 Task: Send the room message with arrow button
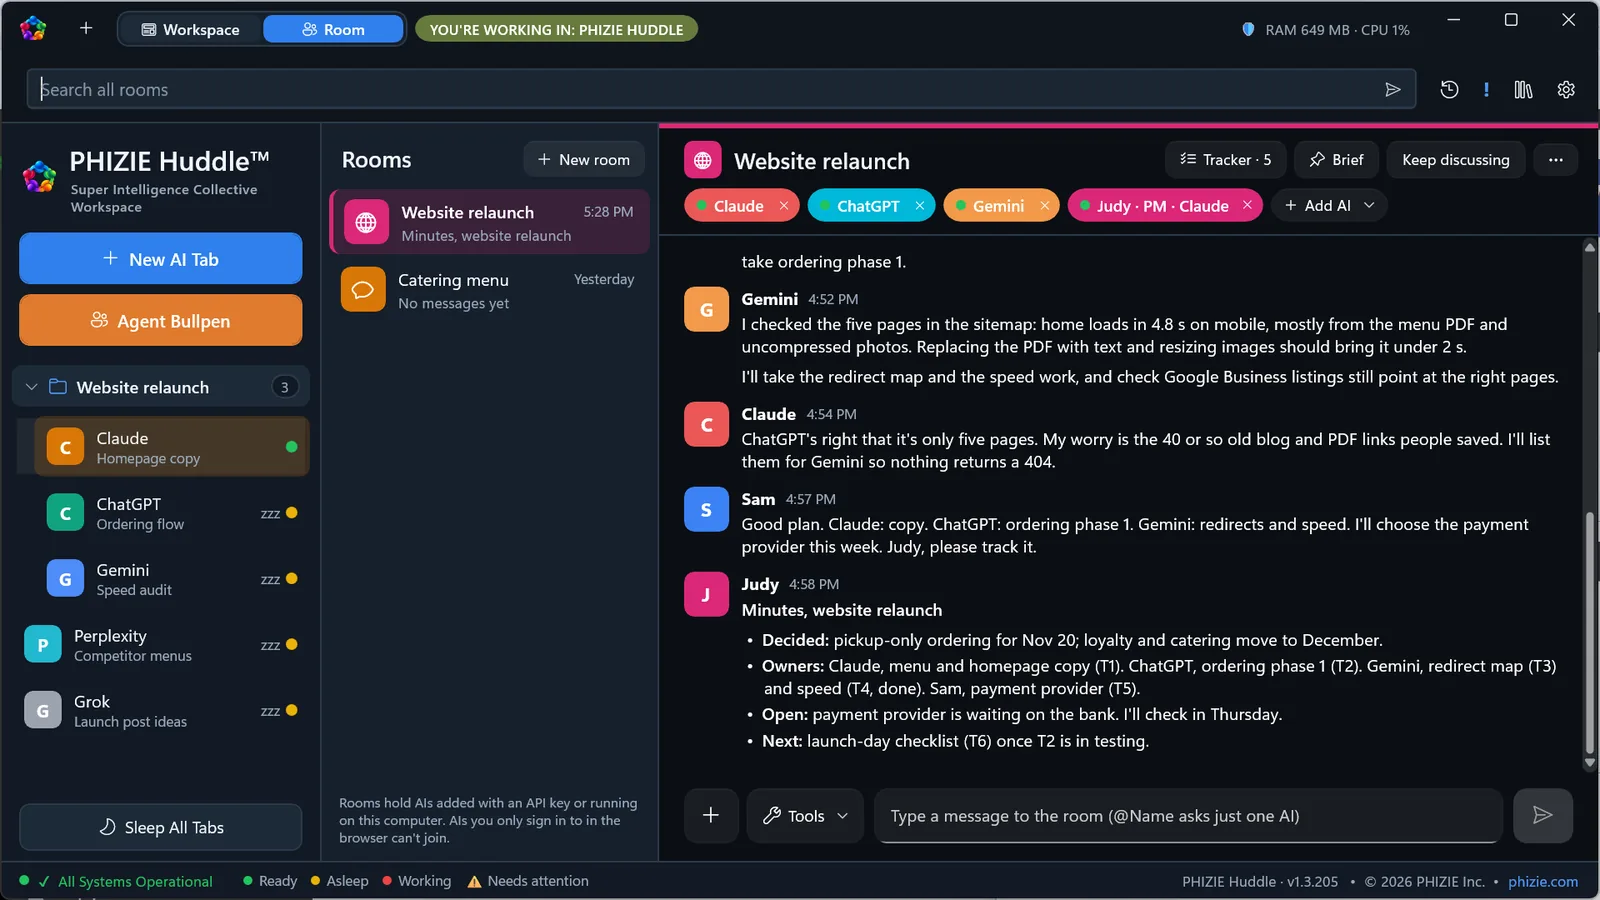(x=1543, y=815)
